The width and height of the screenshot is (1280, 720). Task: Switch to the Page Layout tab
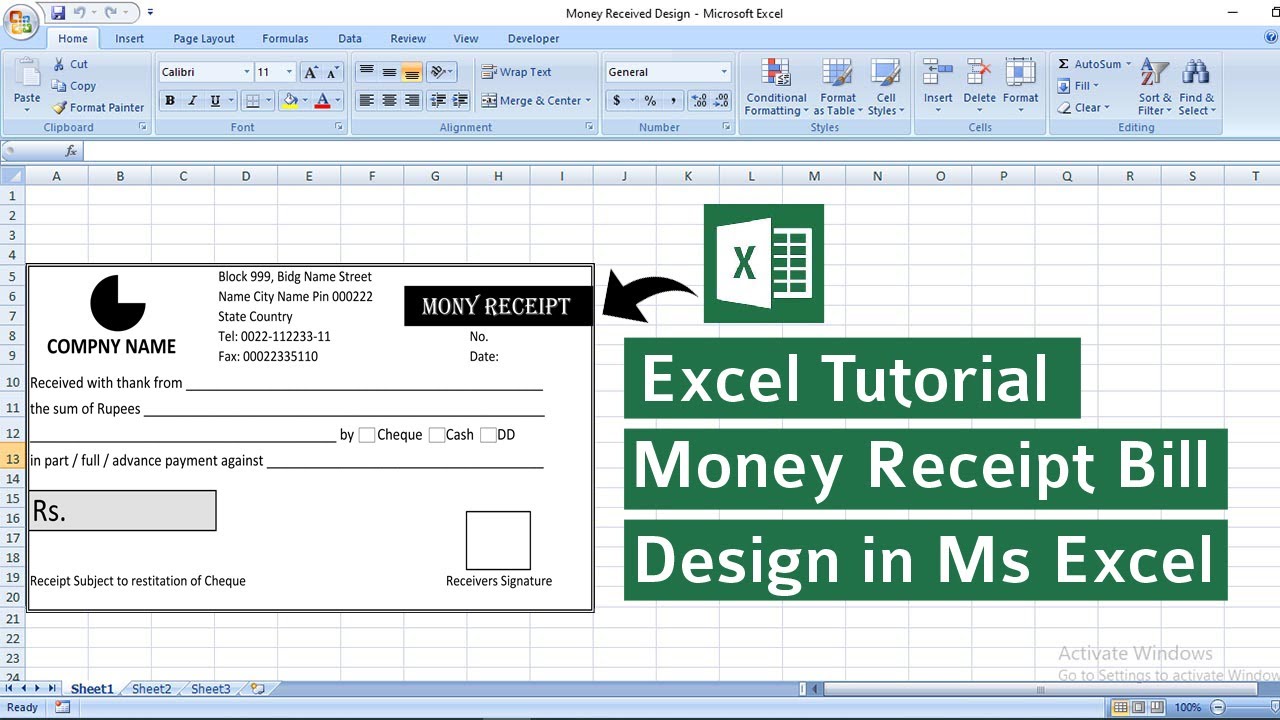coord(204,39)
